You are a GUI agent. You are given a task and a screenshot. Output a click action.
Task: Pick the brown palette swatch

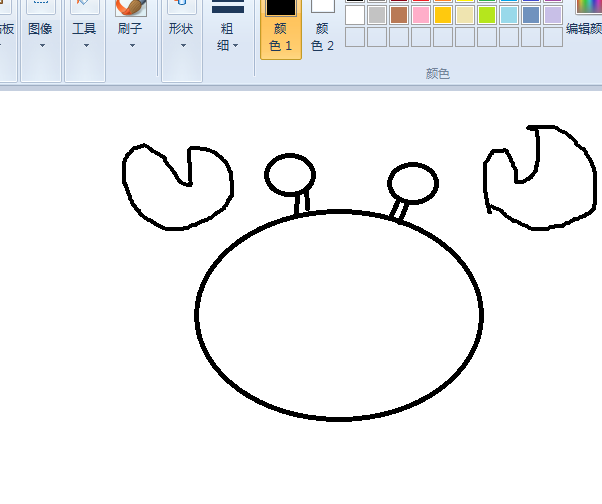tap(399, 15)
